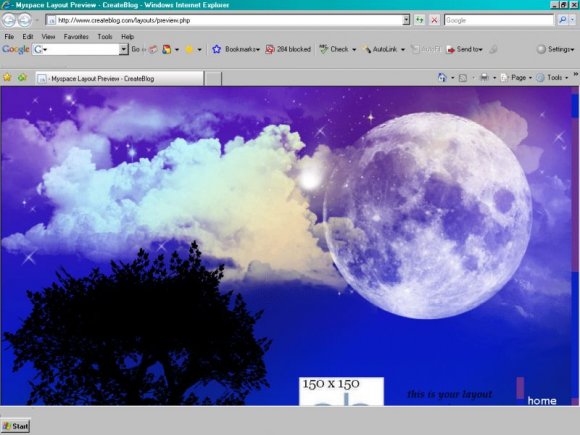580x435 pixels.
Task: Expand the address bar history dropdown
Action: 406,20
